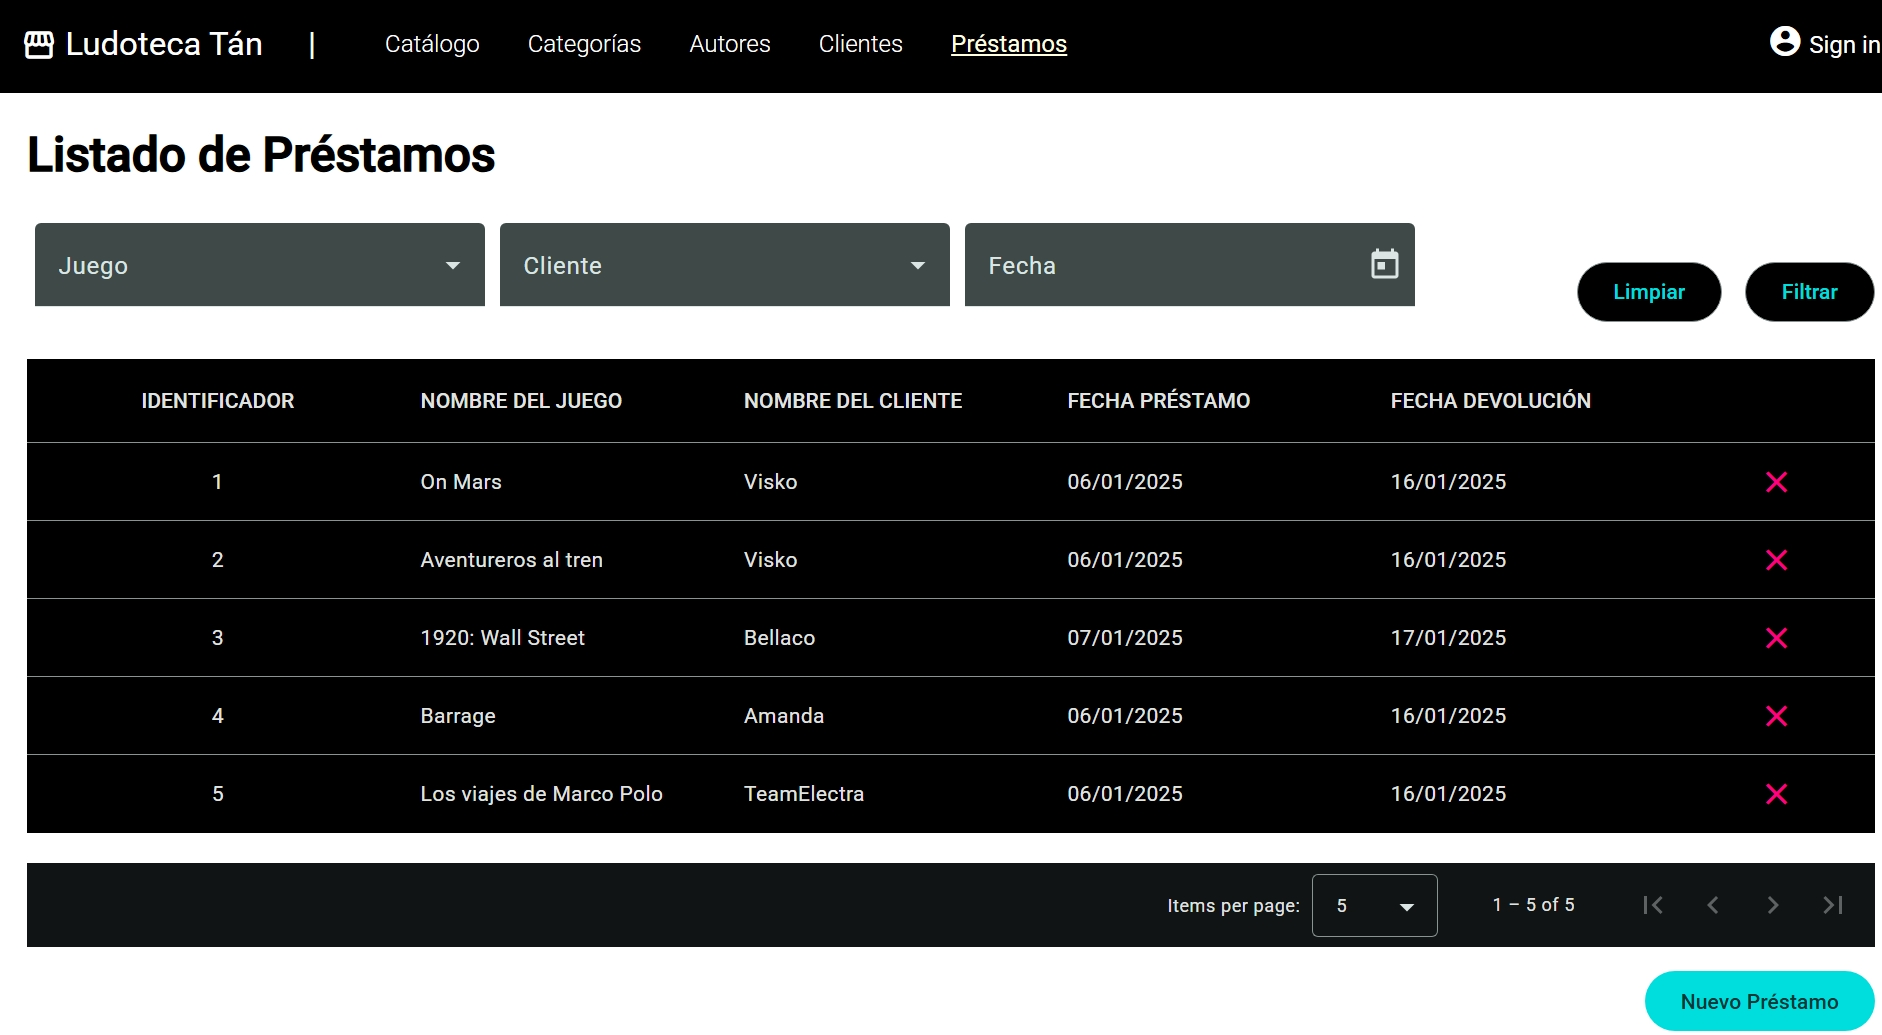Image resolution: width=1882 pixels, height=1035 pixels.
Task: Navigate to the Clientes section
Action: [x=860, y=44]
